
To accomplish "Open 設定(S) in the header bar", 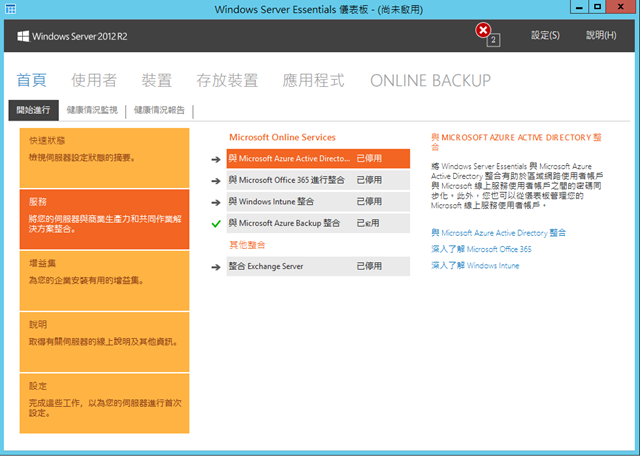I will click(545, 35).
